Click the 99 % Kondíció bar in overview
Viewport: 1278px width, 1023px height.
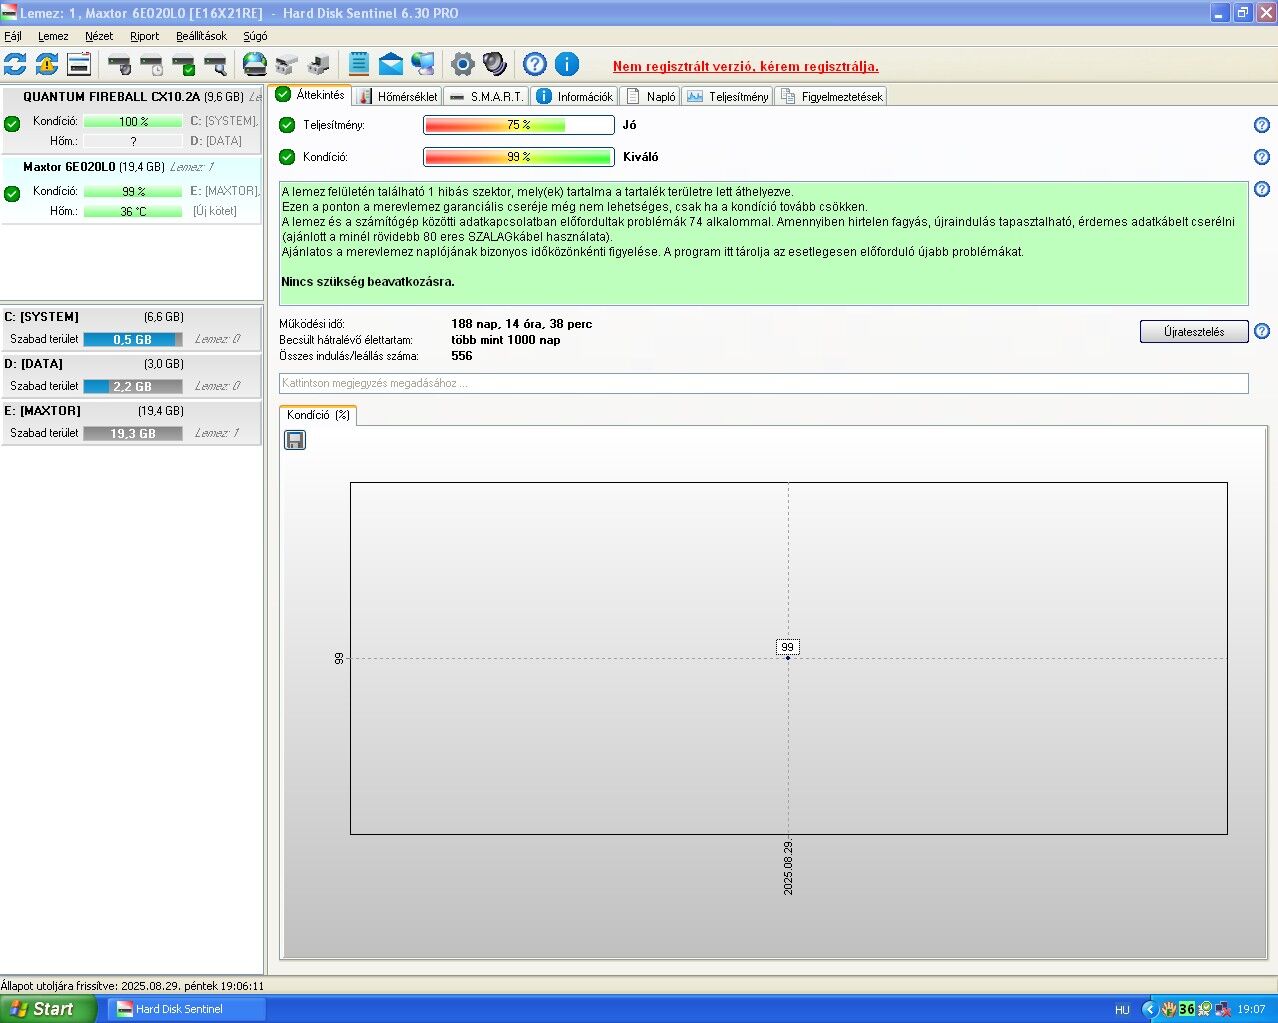(519, 157)
